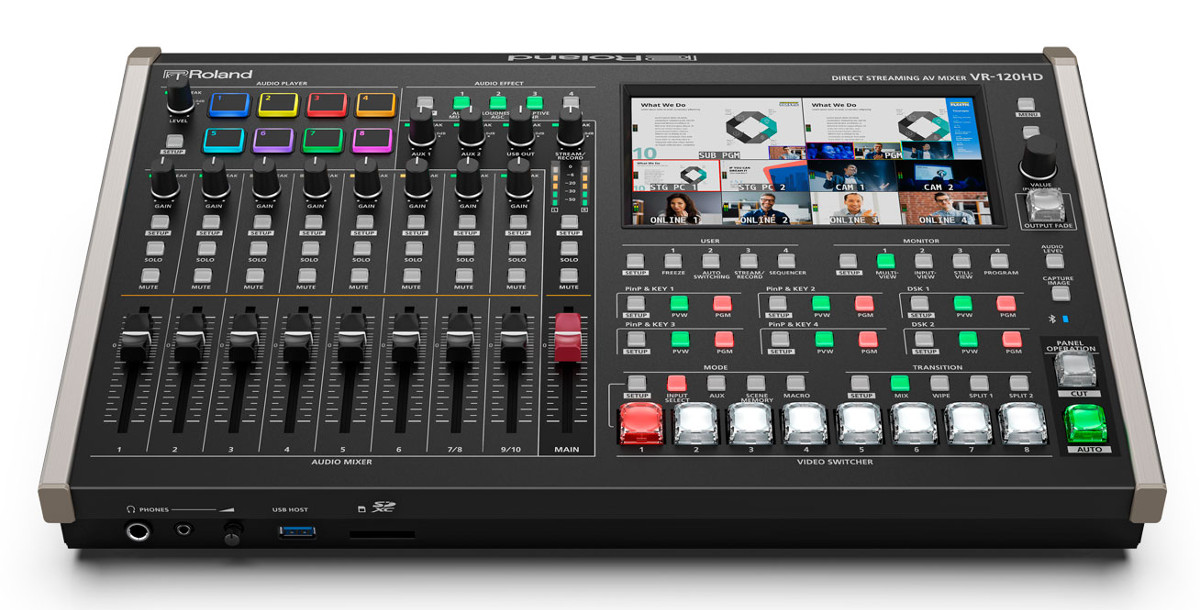This screenshot has height=610, width=1200.
Task: Open the MENU button beside the display
Action: (x=1026, y=103)
